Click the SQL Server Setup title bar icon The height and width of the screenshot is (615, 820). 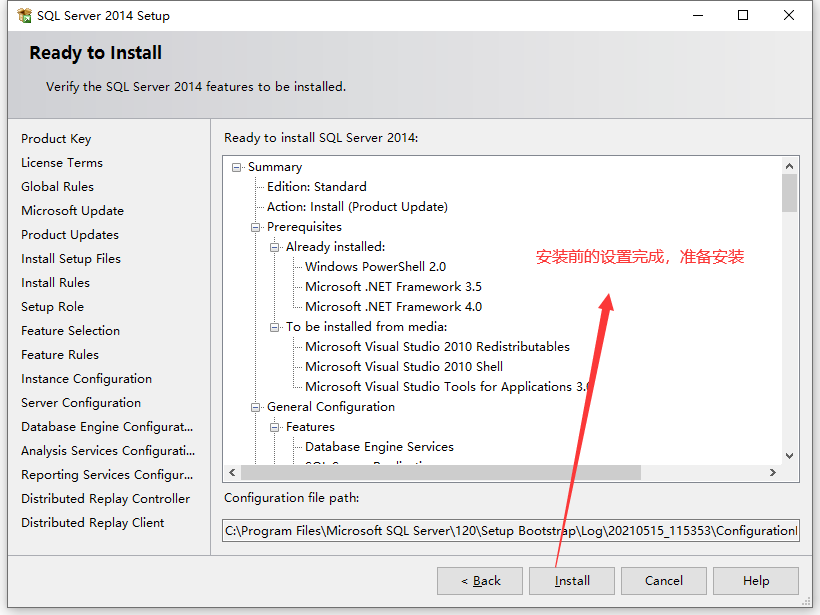pyautogui.click(x=24, y=16)
